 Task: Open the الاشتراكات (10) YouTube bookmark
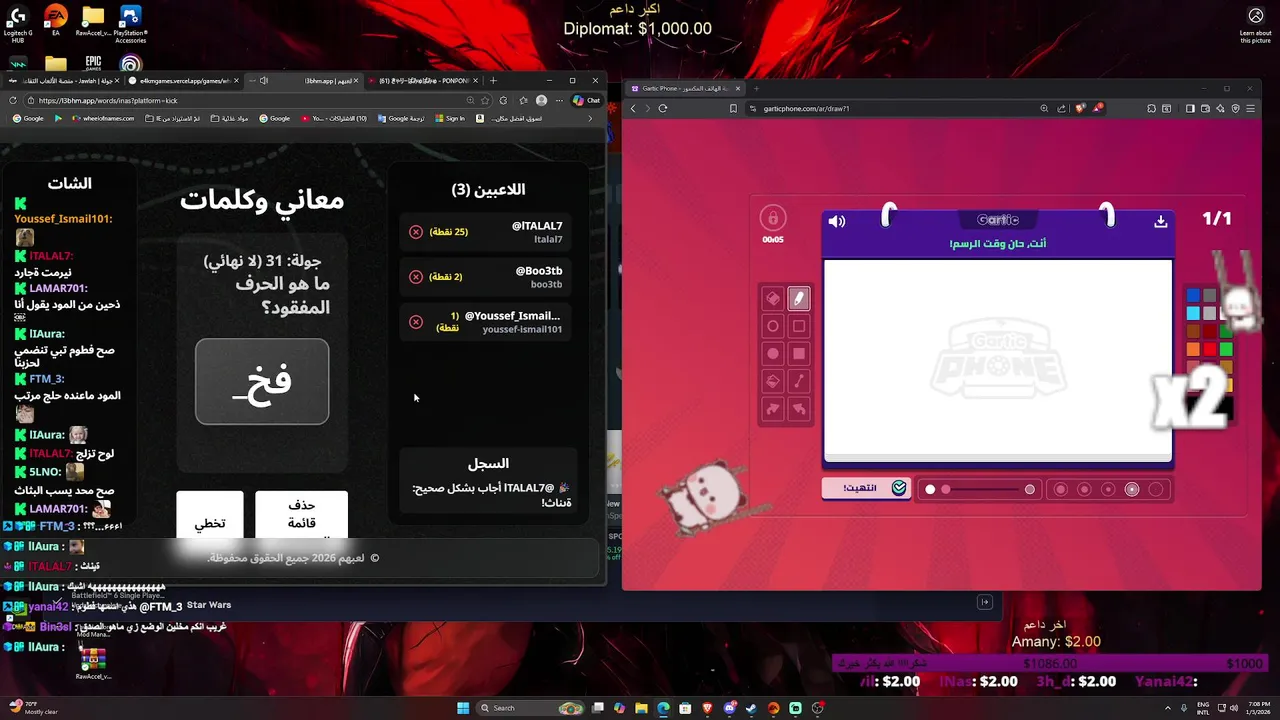click(333, 118)
